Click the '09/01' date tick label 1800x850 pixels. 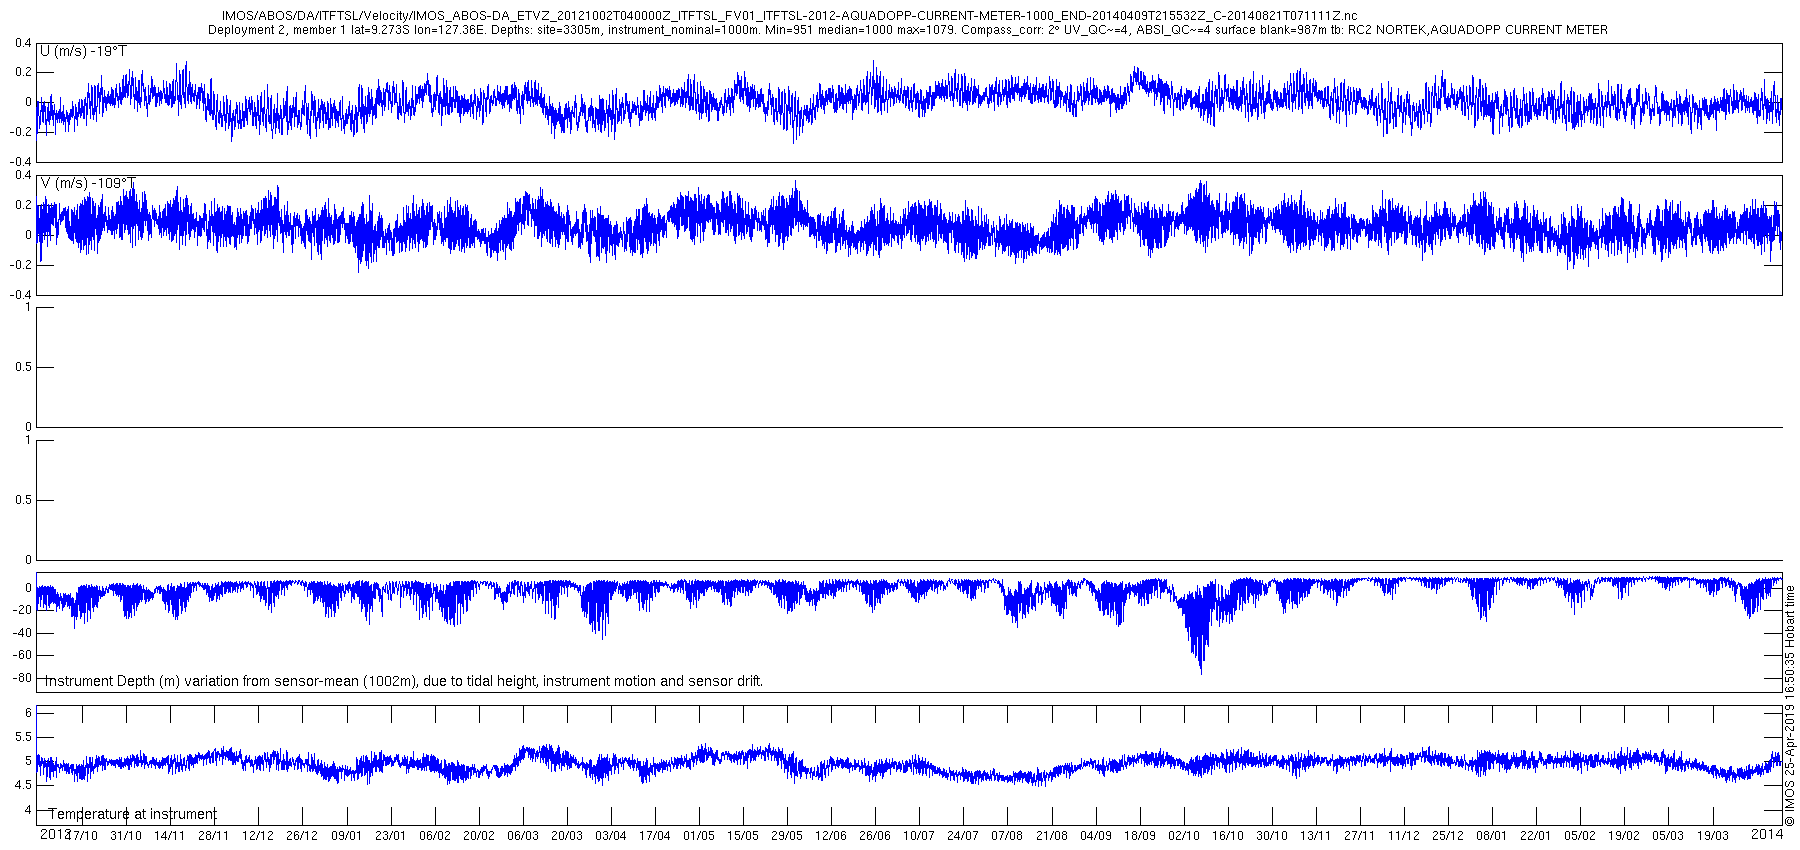[x=346, y=835]
